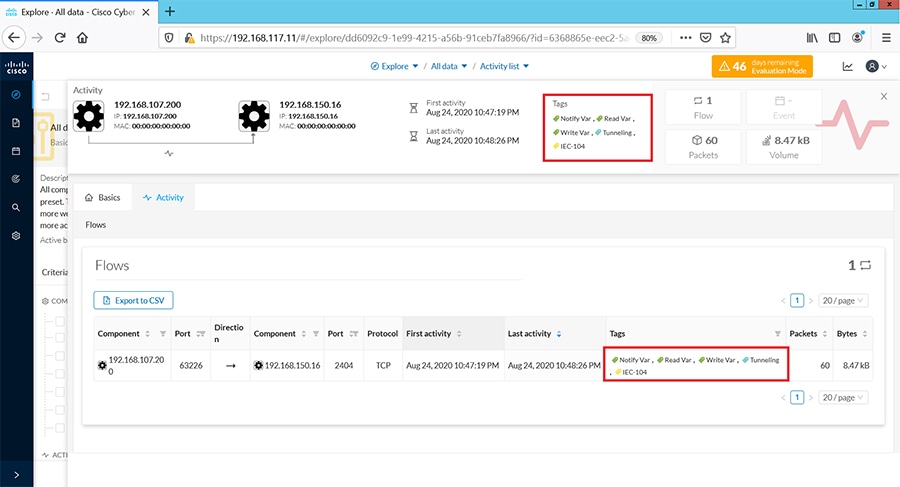Open the Firefox account avatar icon
The height and width of the screenshot is (487, 900).
[x=858, y=37]
